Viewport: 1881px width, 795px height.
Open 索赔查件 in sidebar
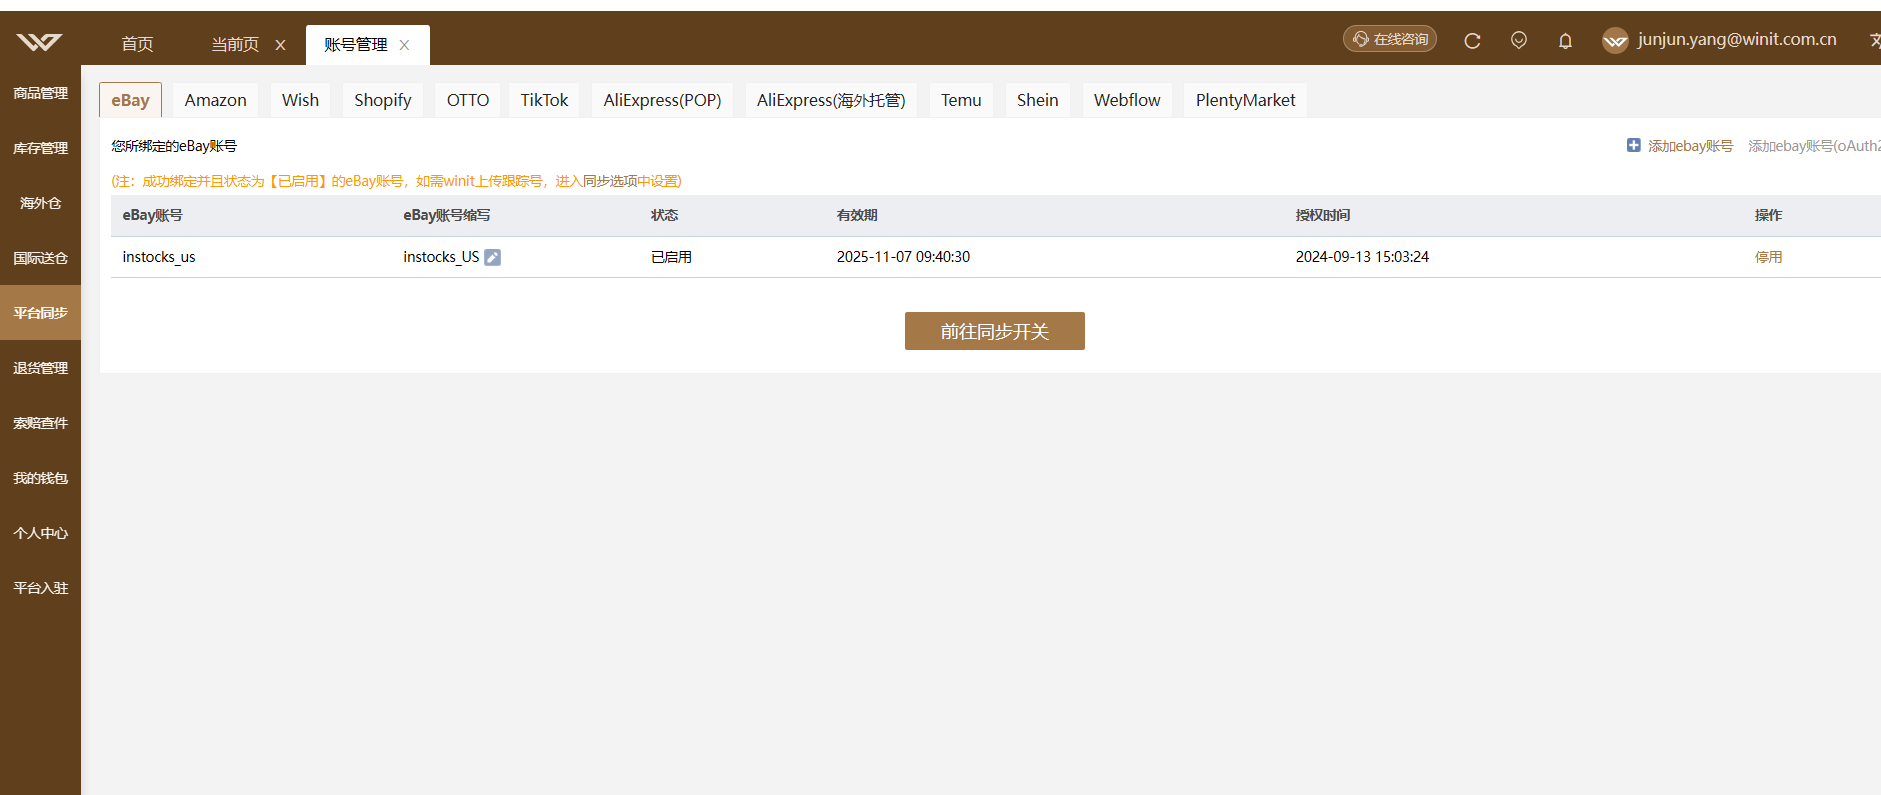[40, 423]
